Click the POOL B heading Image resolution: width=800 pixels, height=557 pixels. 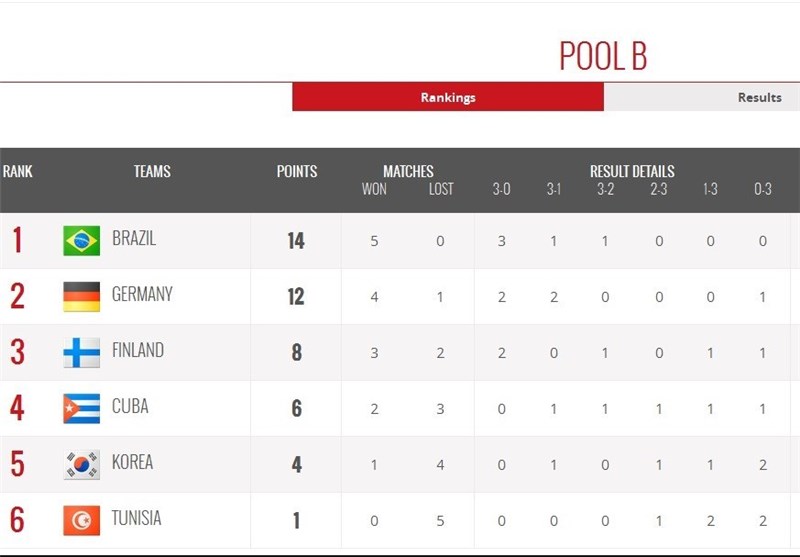pos(603,56)
